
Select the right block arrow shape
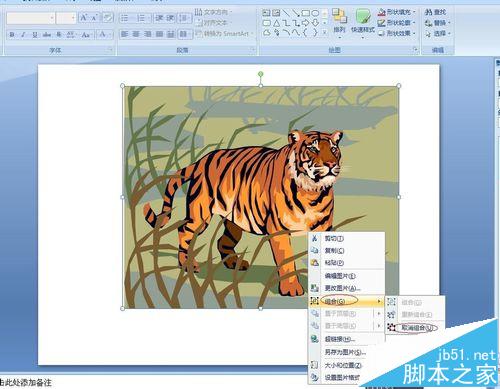305,23
